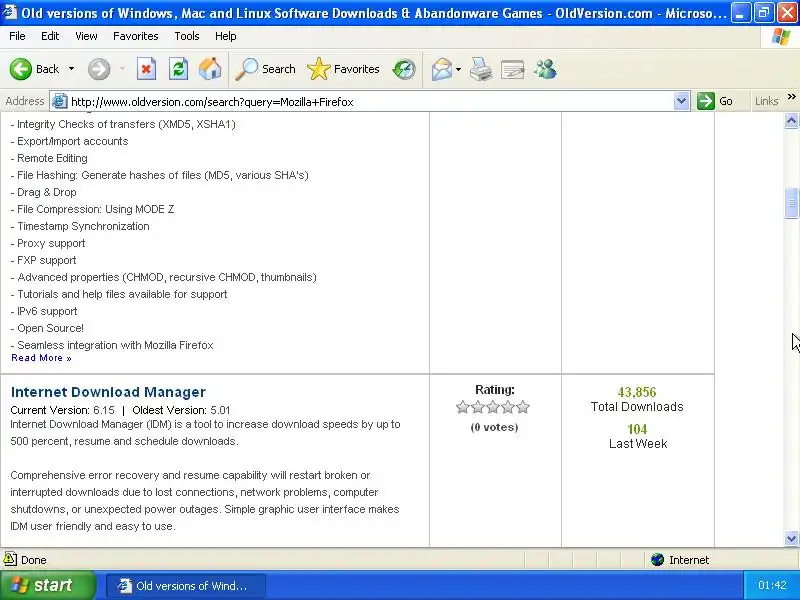This screenshot has width=800, height=600.
Task: Click the 104 Last Week count
Action: click(x=637, y=429)
